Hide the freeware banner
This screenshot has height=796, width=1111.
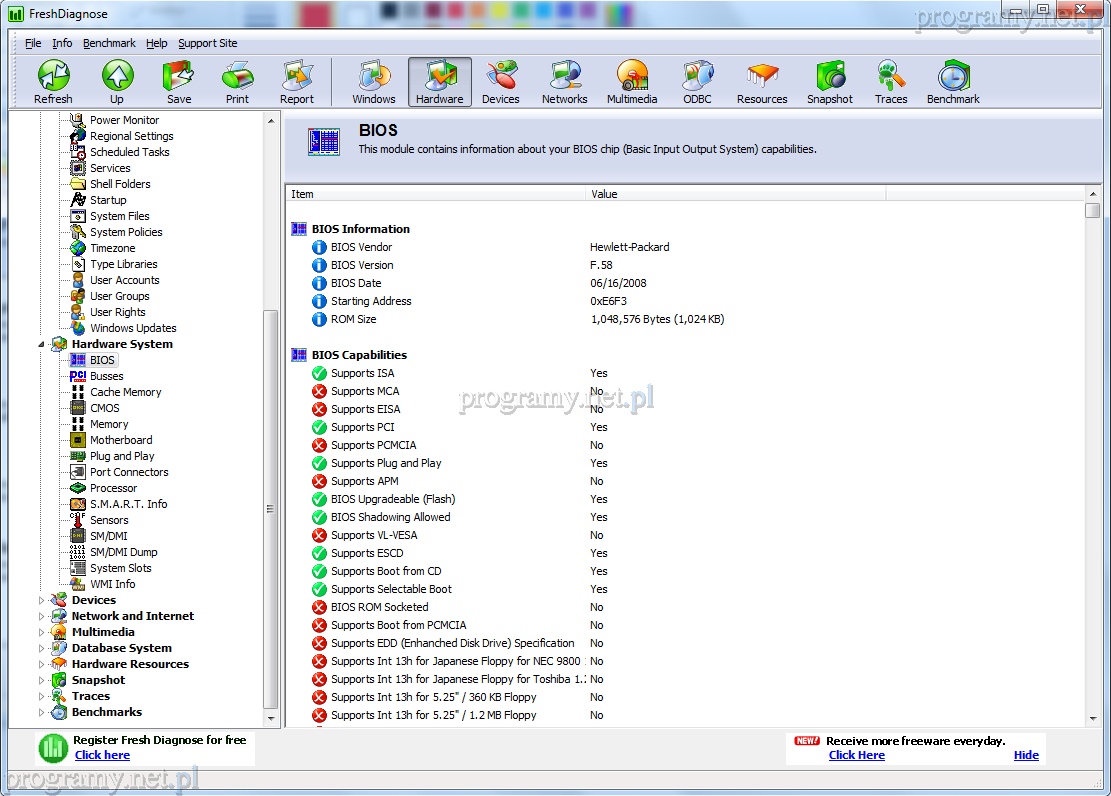pyautogui.click(x=1026, y=755)
